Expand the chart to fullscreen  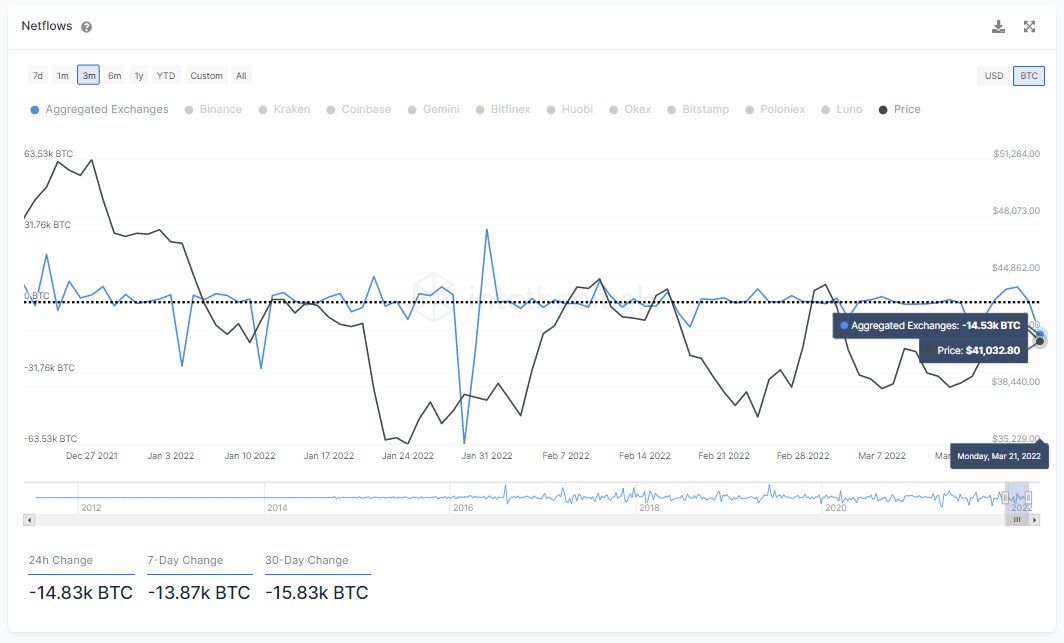coord(1029,26)
